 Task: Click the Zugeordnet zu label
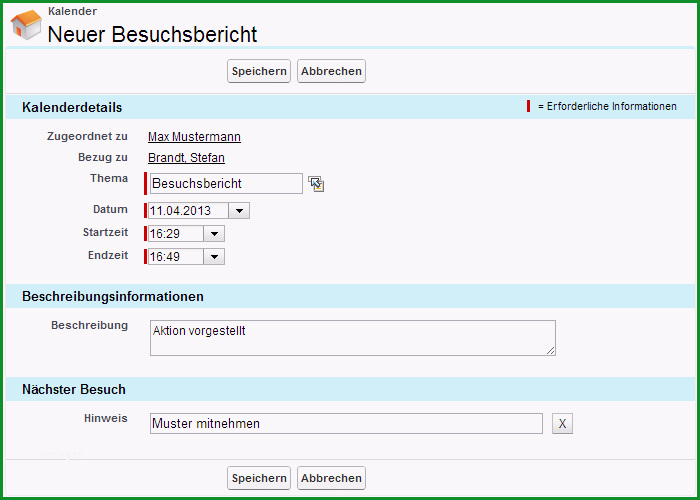click(x=88, y=136)
